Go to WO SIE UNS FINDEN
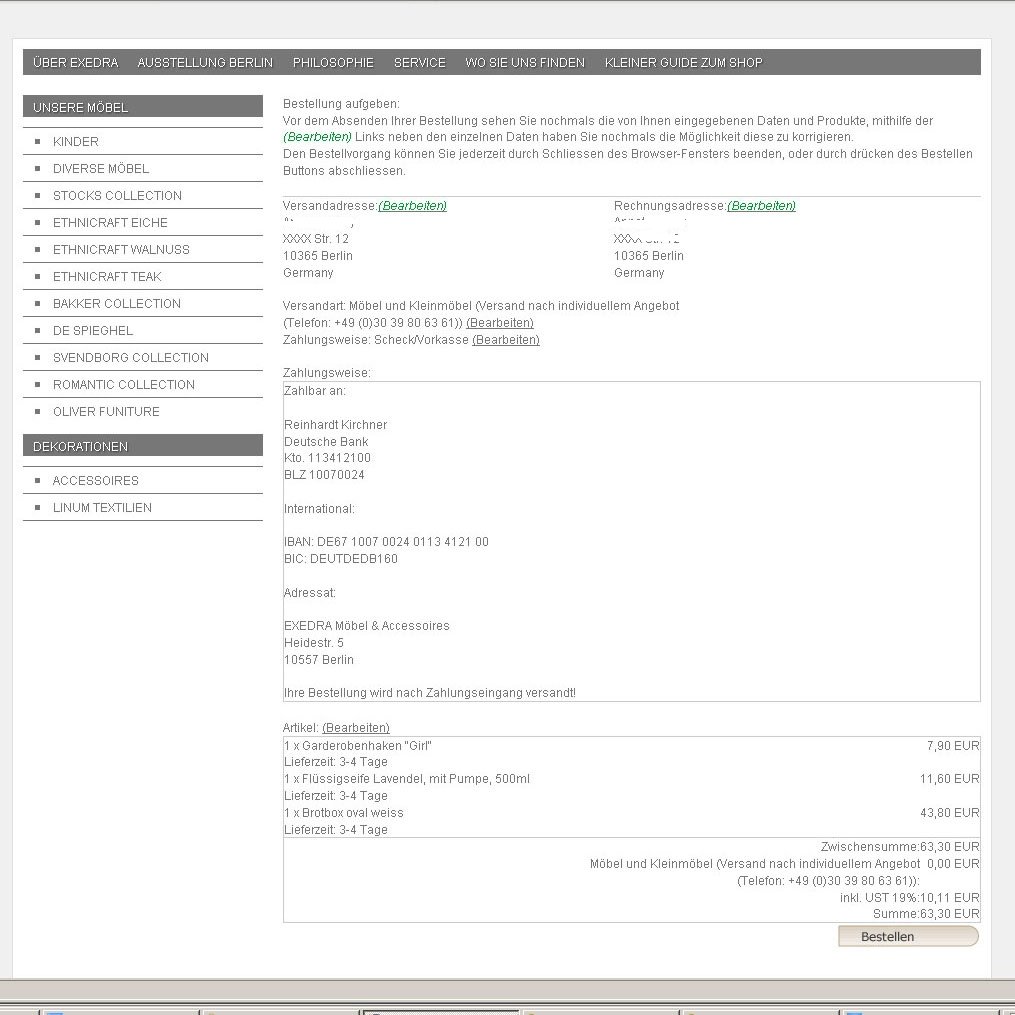Screen dimensions: 1015x1015 (524, 62)
